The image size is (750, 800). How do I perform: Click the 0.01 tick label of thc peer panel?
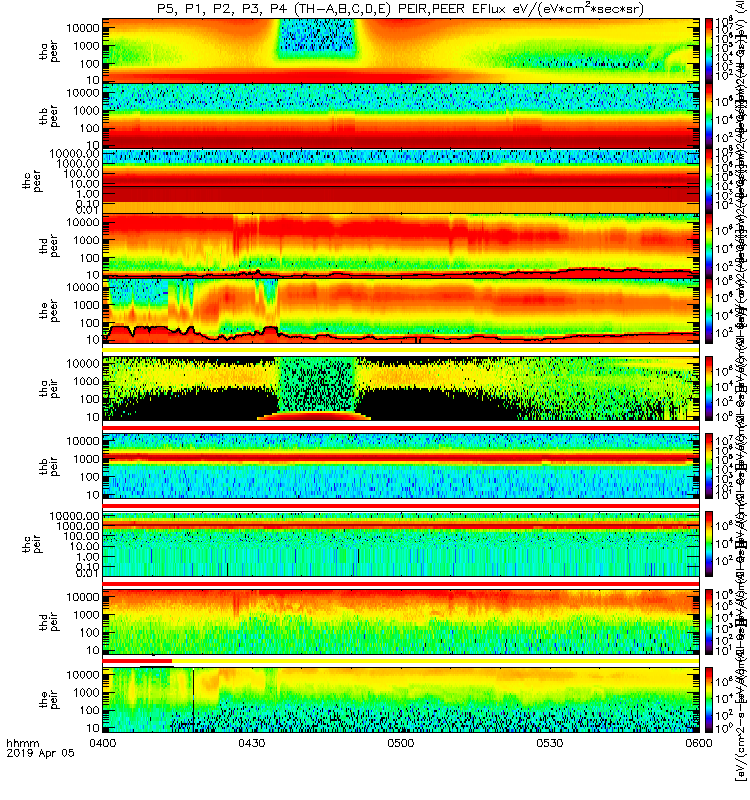[x=87, y=210]
